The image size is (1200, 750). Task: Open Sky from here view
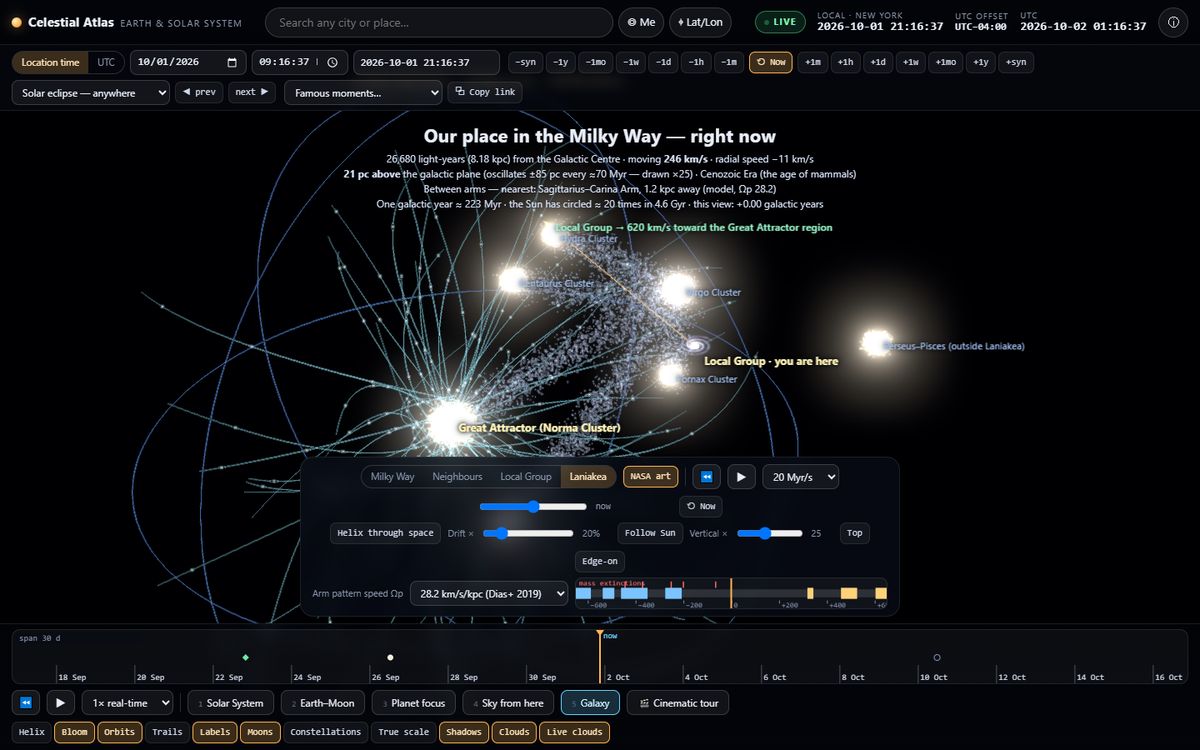[x=508, y=703]
